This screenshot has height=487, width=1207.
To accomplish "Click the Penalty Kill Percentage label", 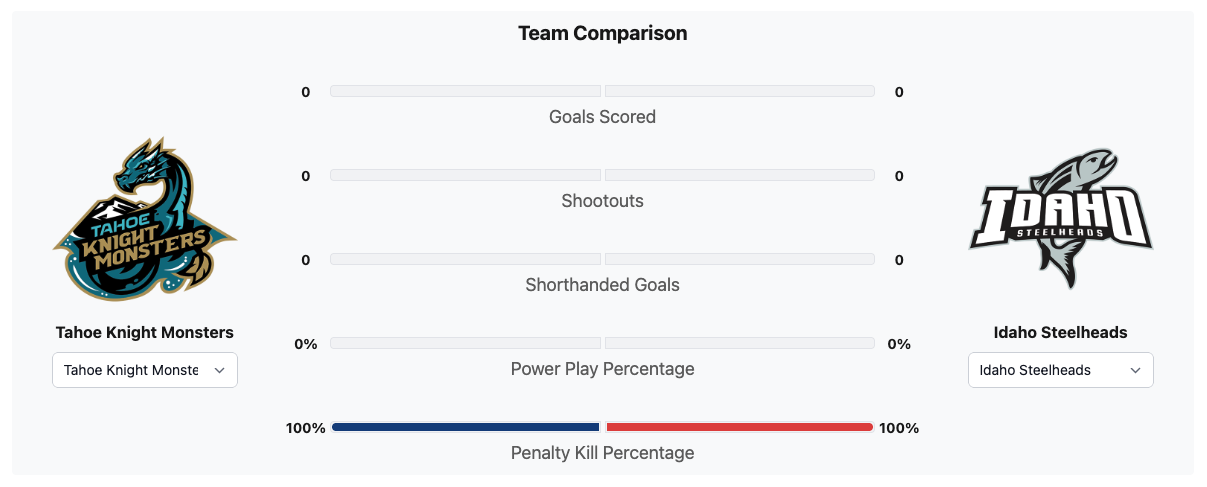I will coord(602,453).
